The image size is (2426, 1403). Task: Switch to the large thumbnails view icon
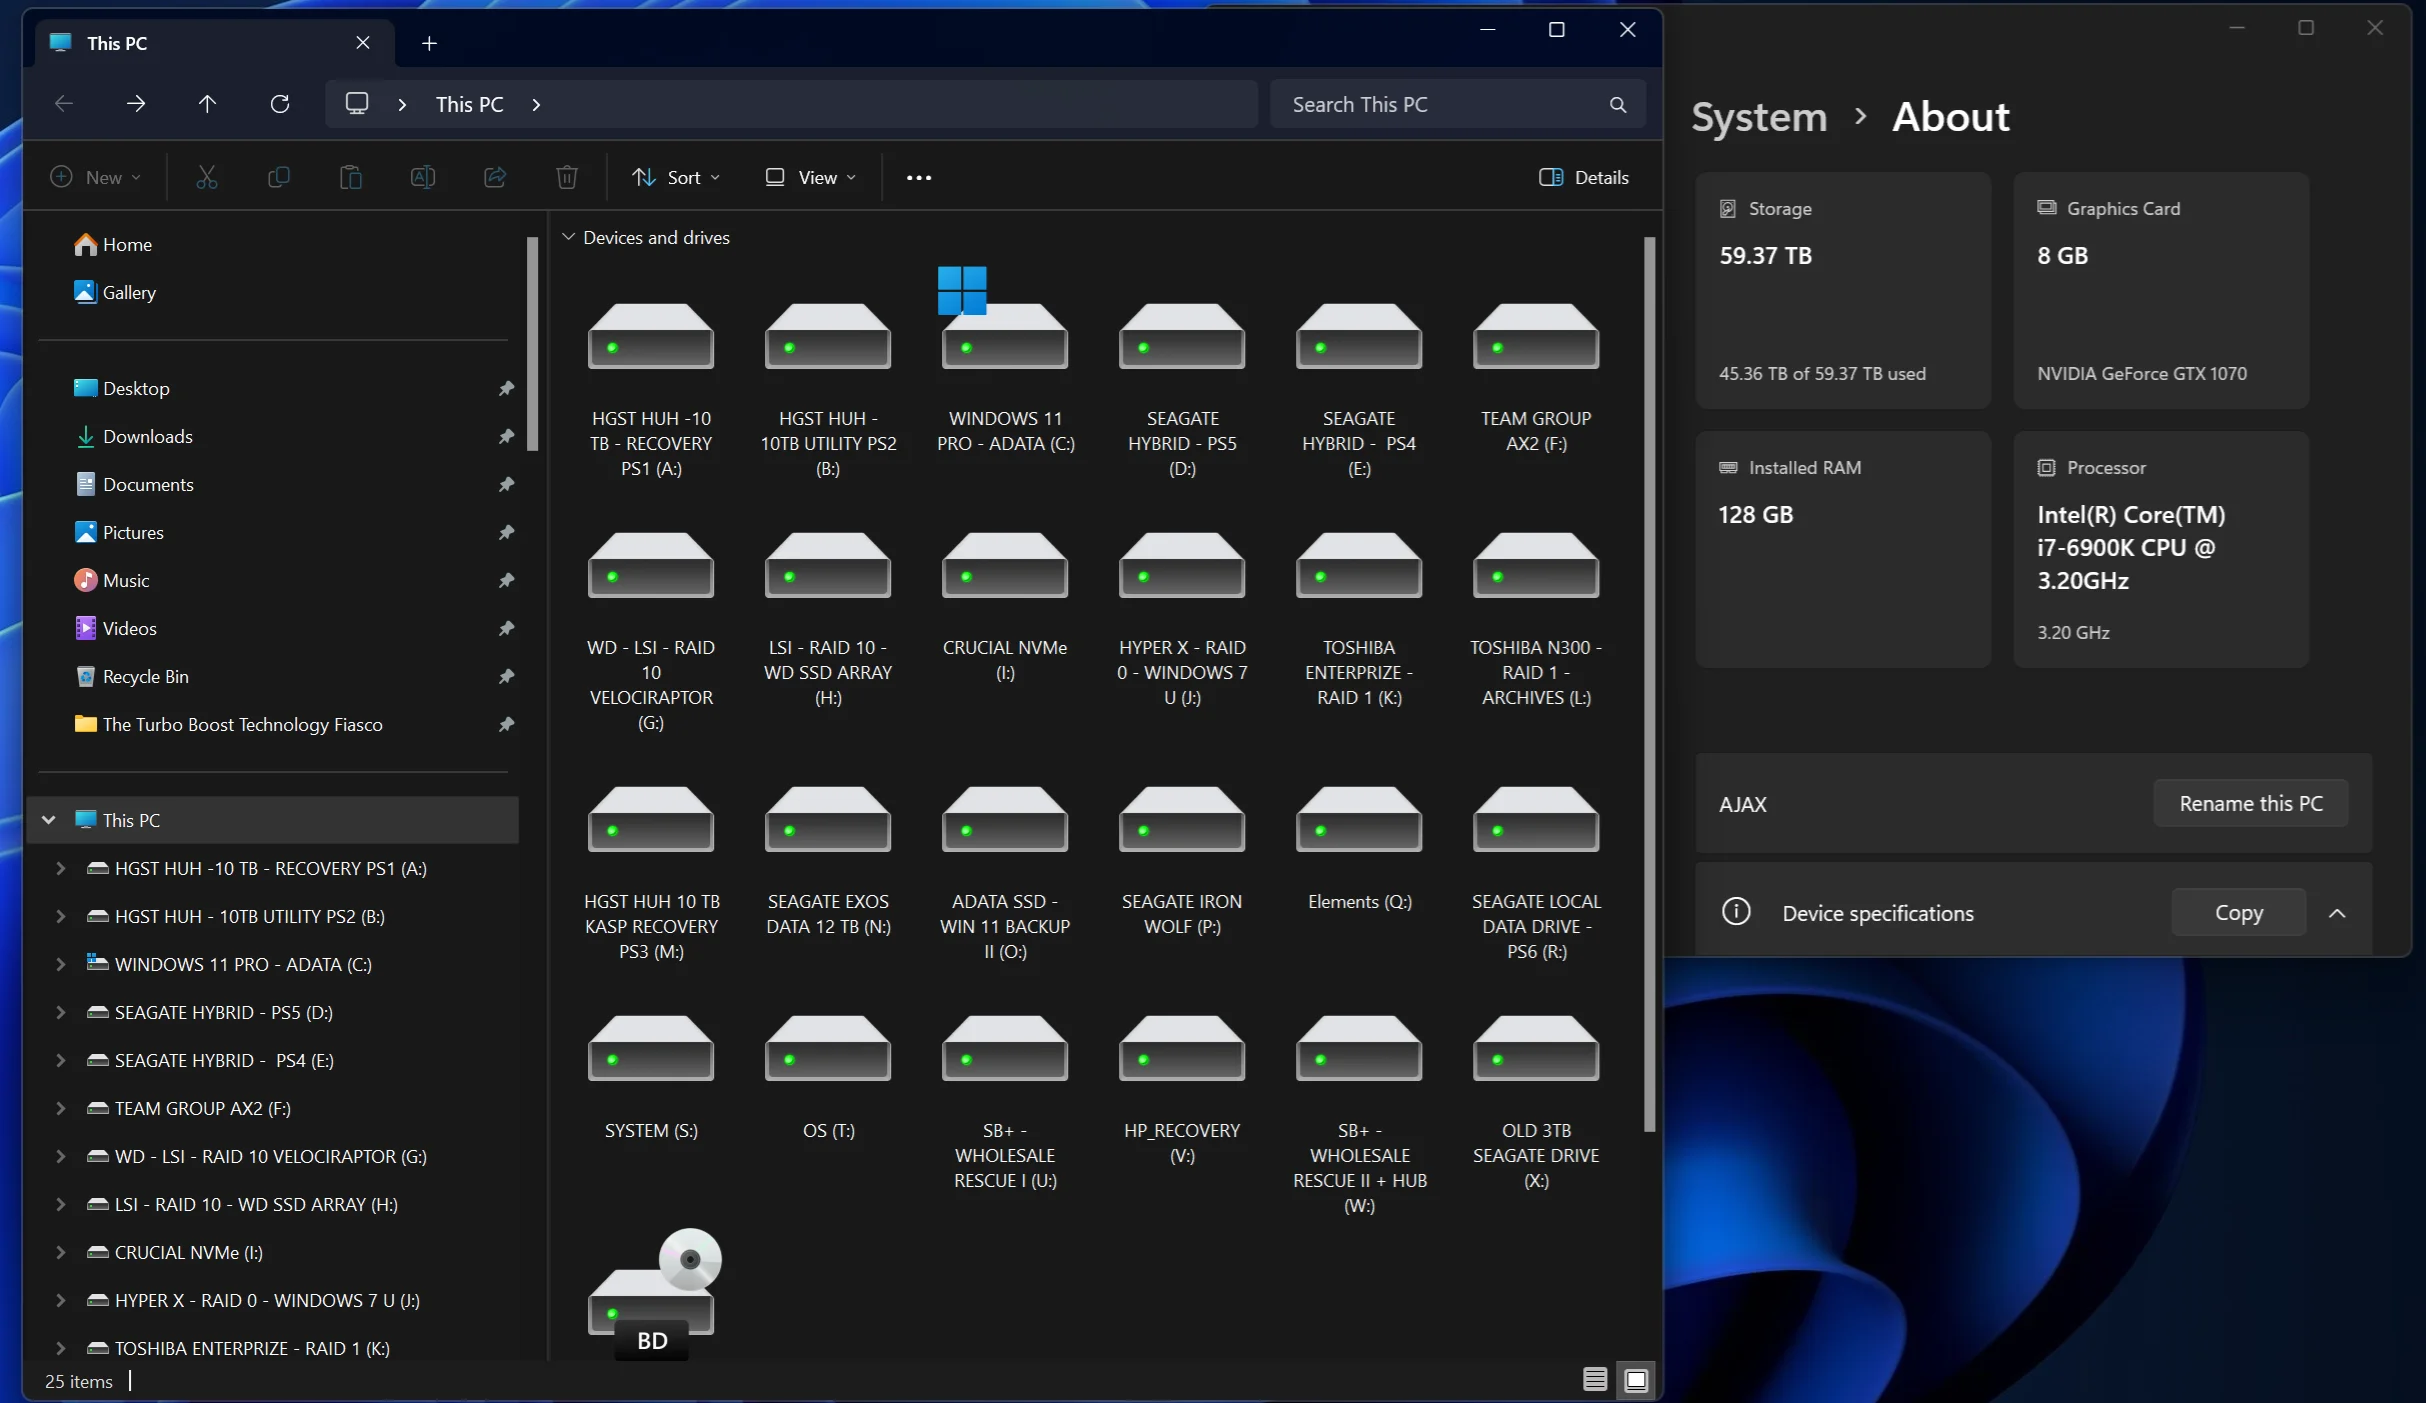coord(1636,1380)
